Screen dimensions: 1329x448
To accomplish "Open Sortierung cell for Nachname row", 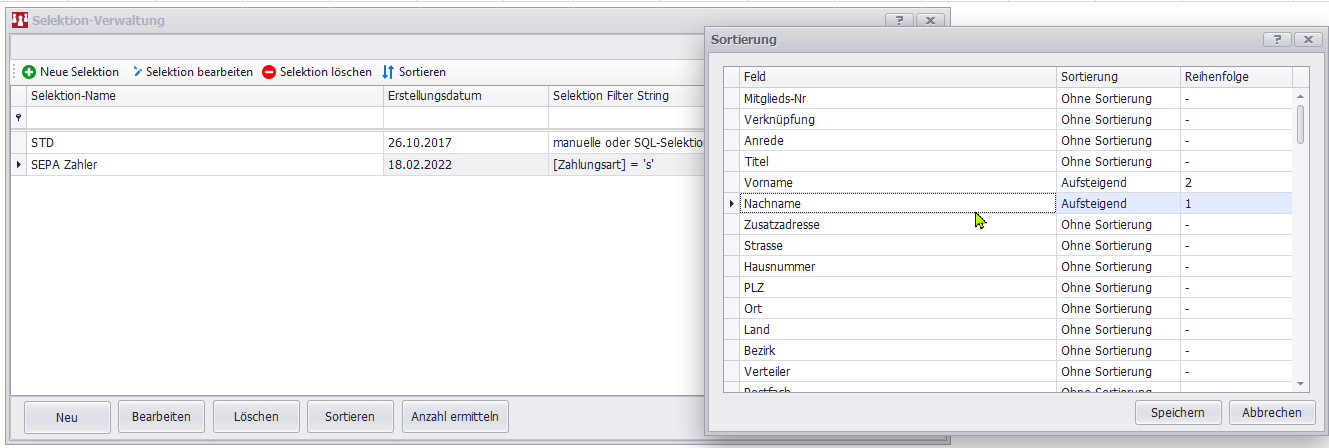I will pyautogui.click(x=1118, y=204).
